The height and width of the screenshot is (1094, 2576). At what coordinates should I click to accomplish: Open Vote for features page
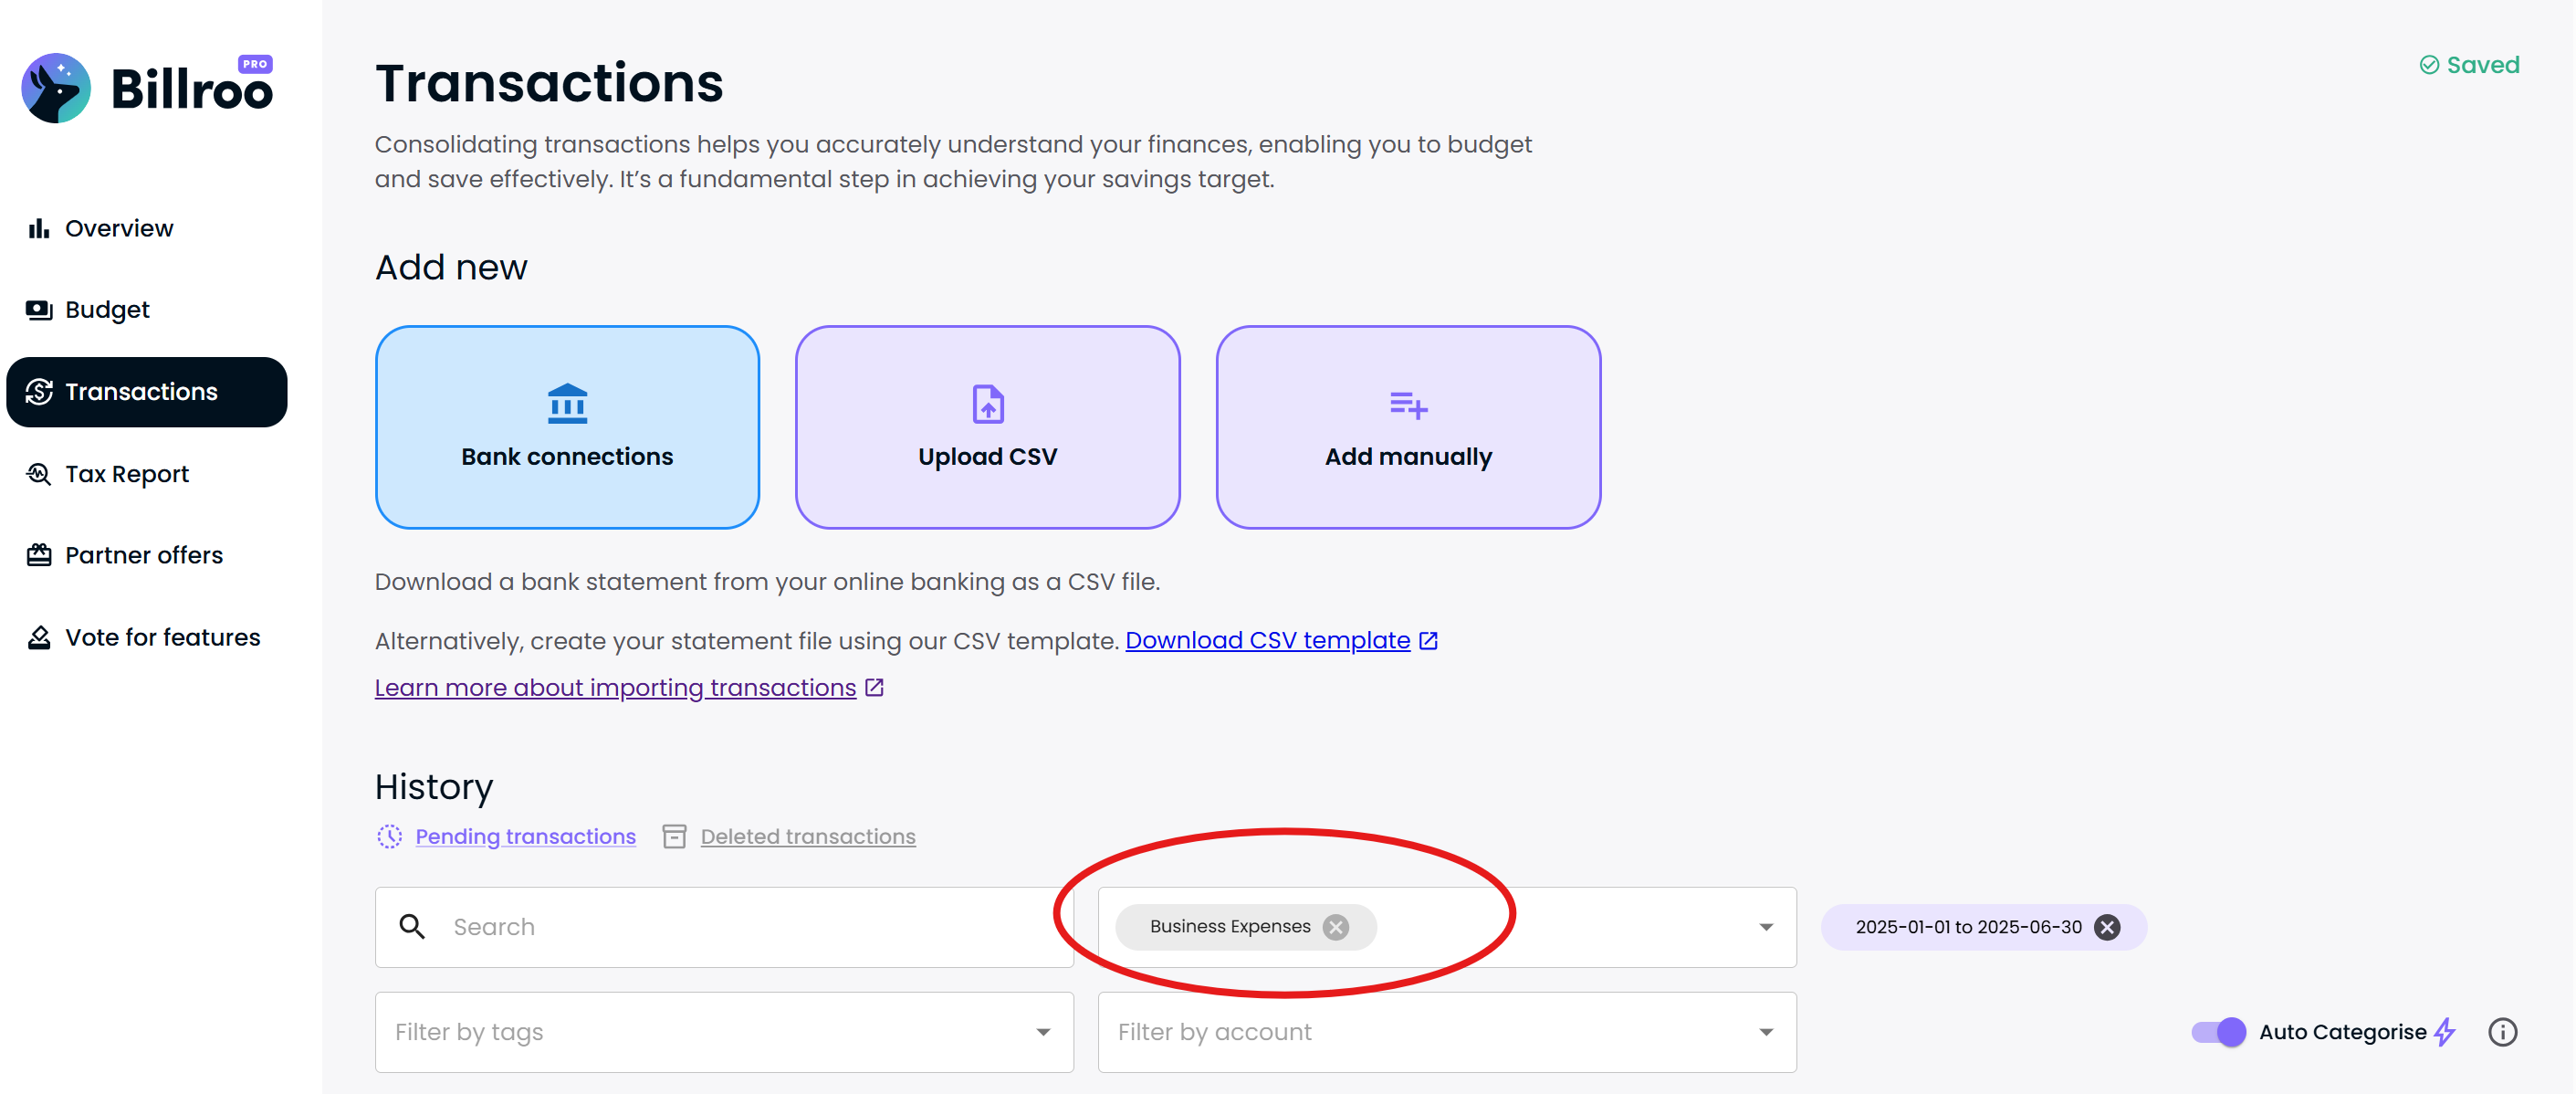click(147, 637)
